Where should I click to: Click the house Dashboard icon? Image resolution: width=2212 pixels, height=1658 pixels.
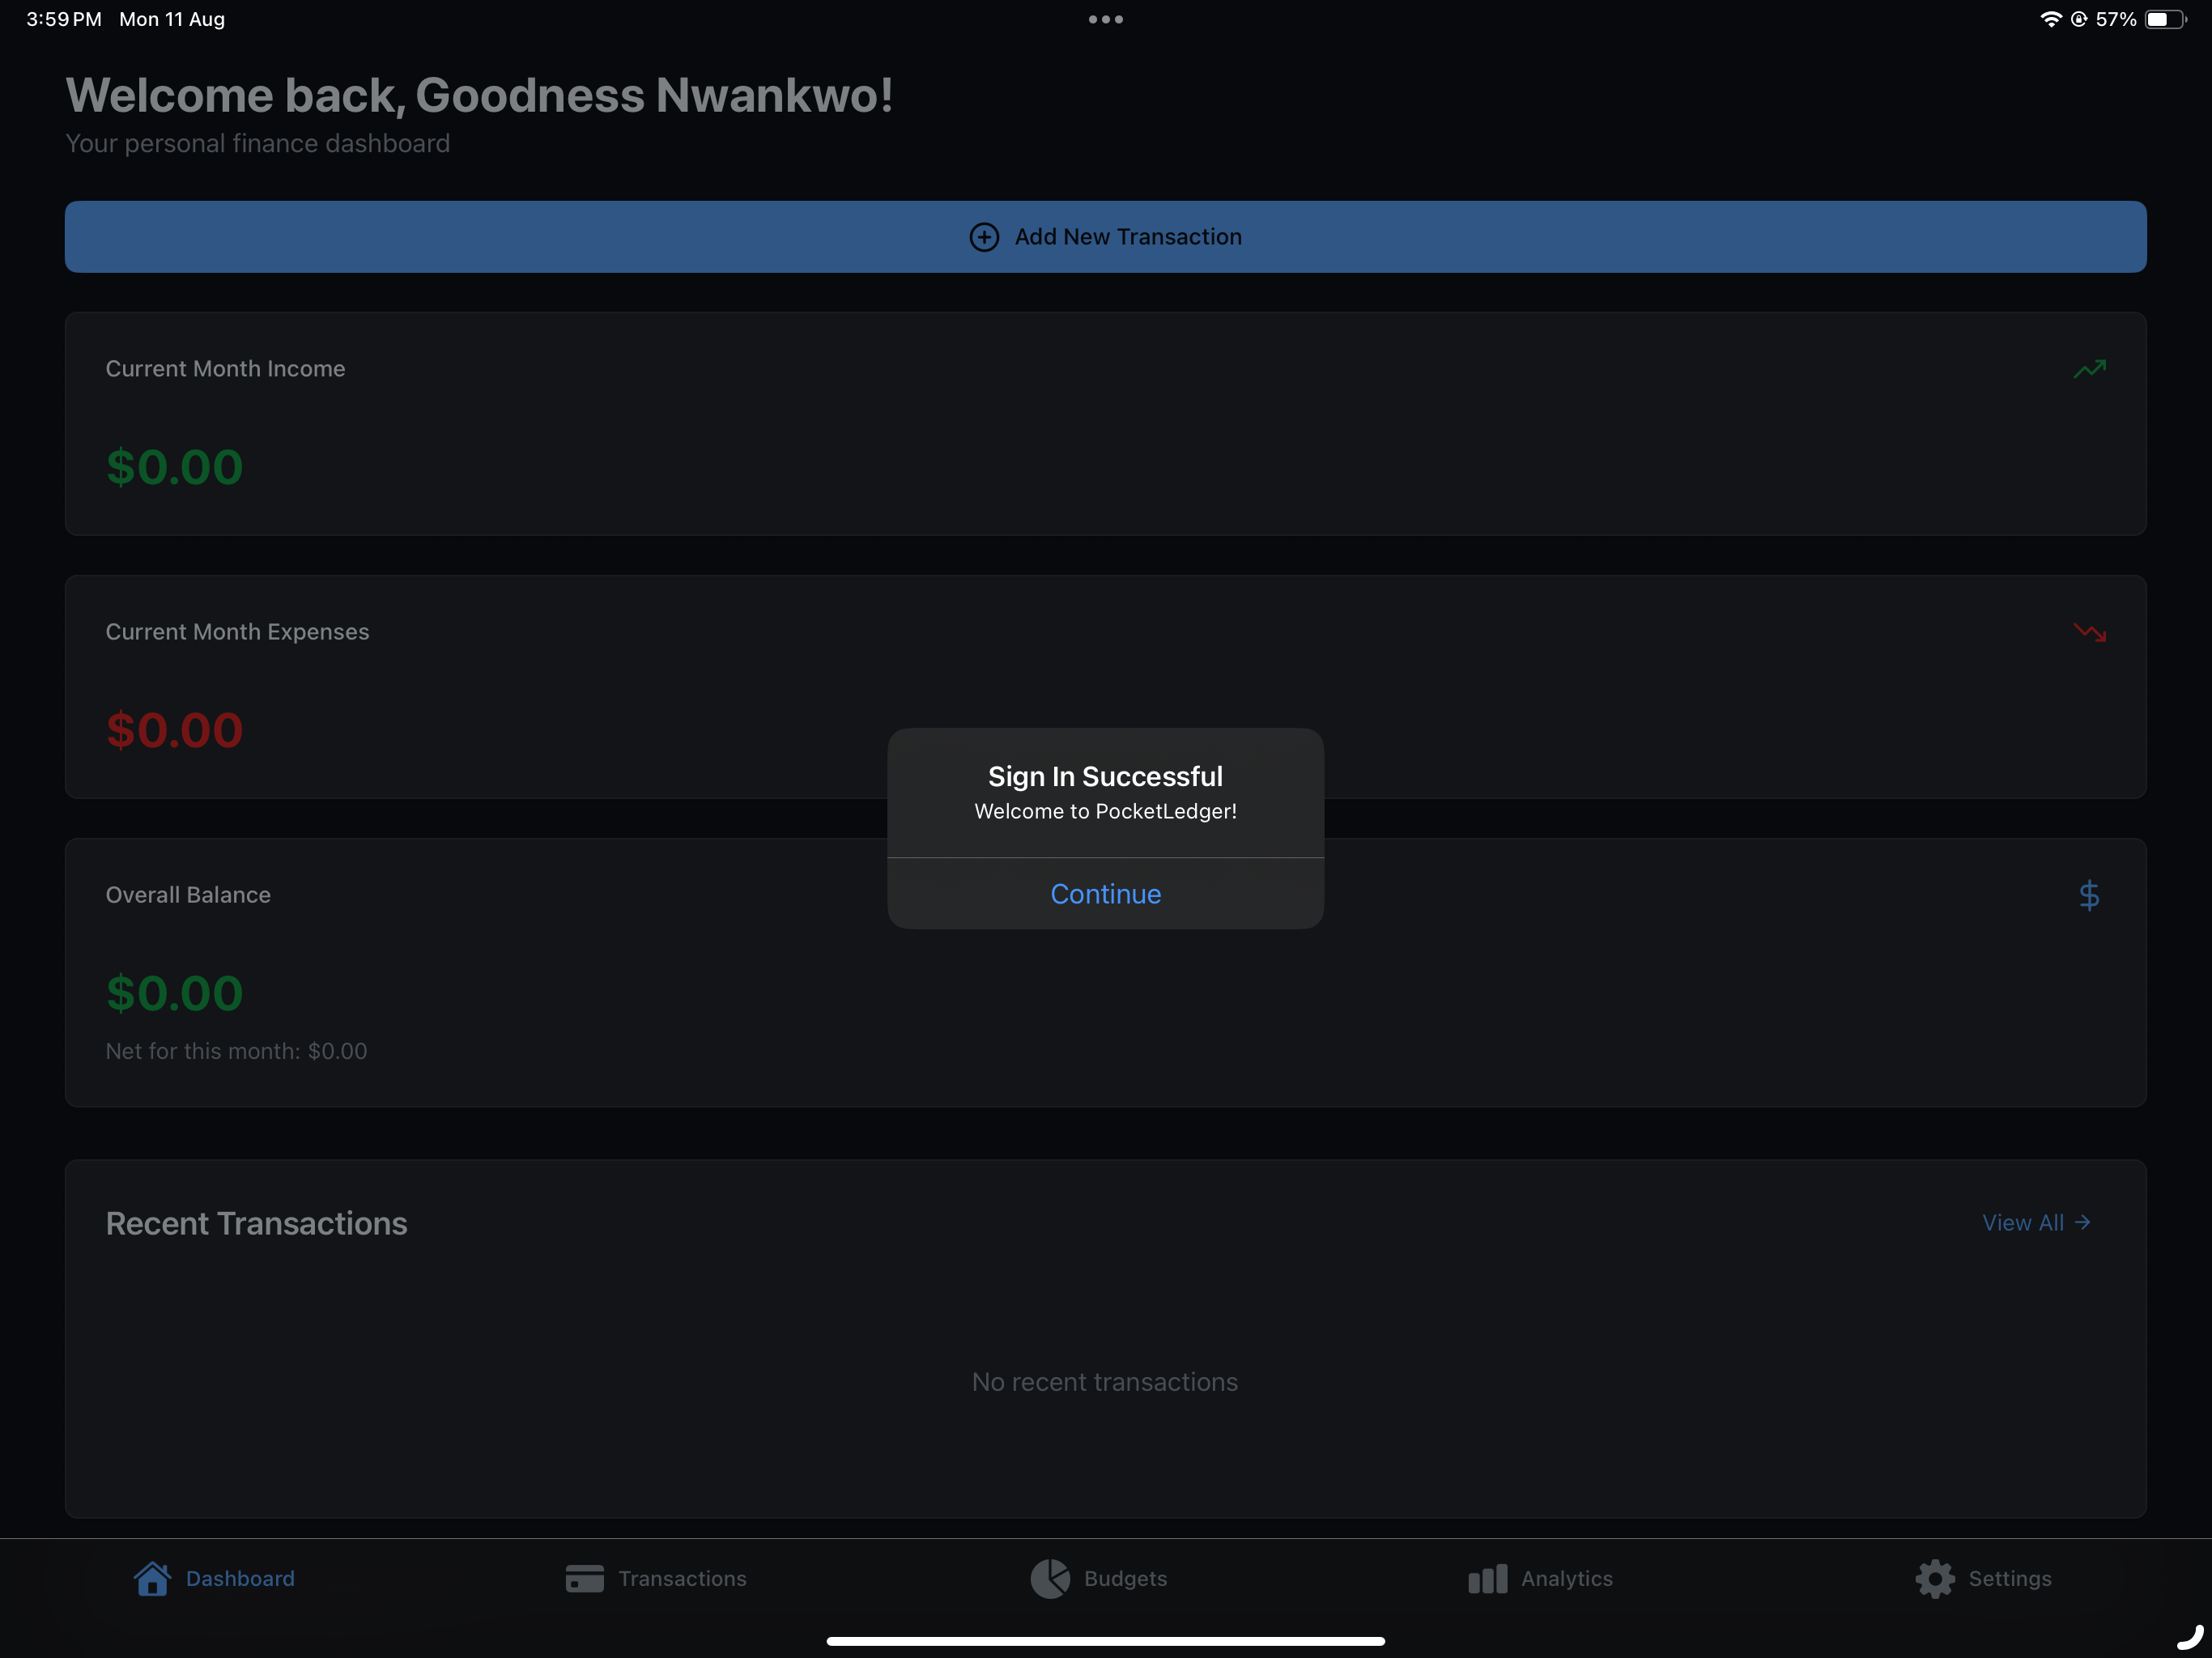click(152, 1578)
